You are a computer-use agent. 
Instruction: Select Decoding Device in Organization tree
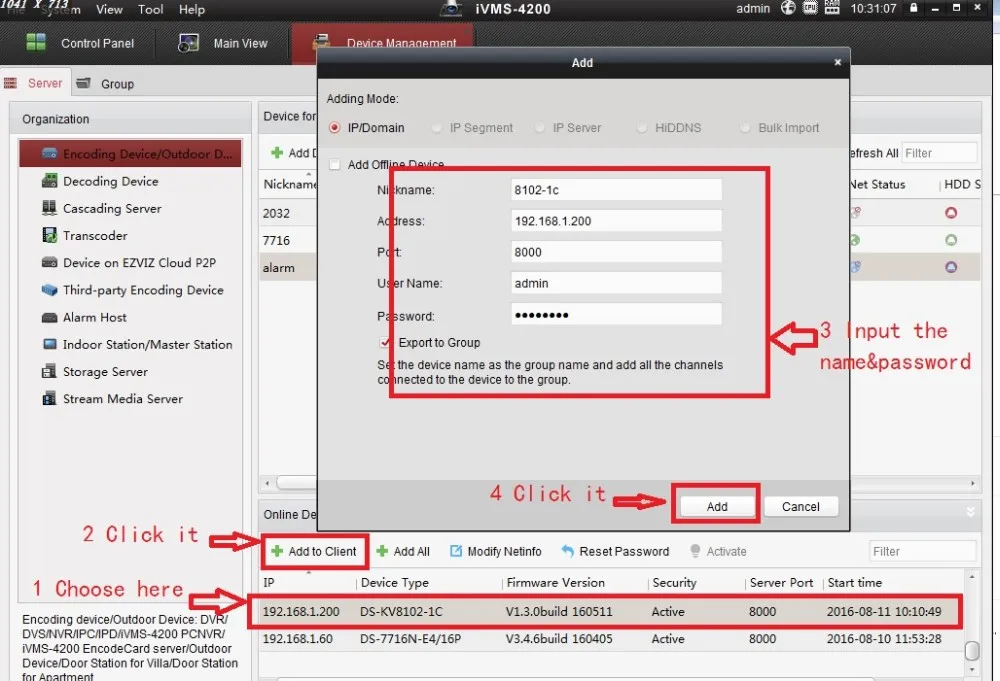click(x=110, y=181)
